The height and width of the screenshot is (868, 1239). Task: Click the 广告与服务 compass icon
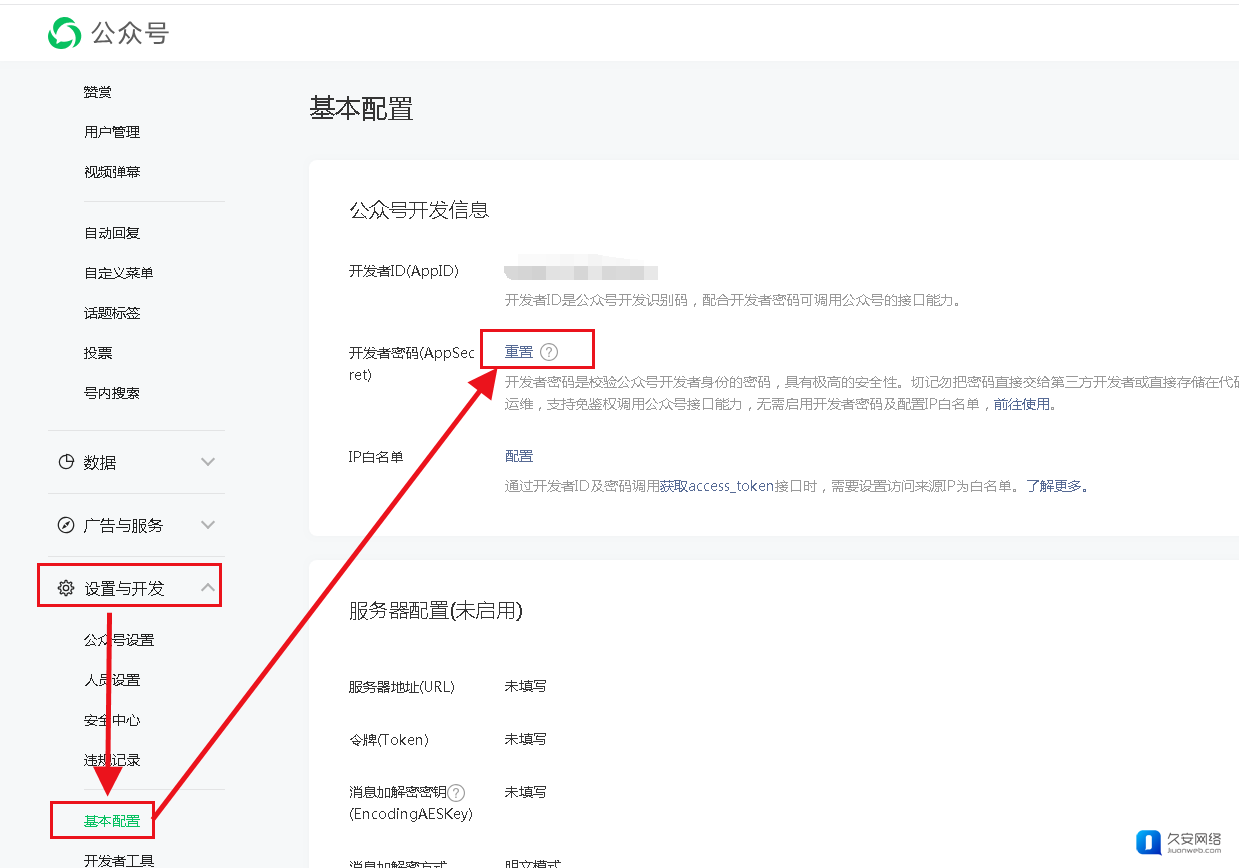click(x=66, y=525)
